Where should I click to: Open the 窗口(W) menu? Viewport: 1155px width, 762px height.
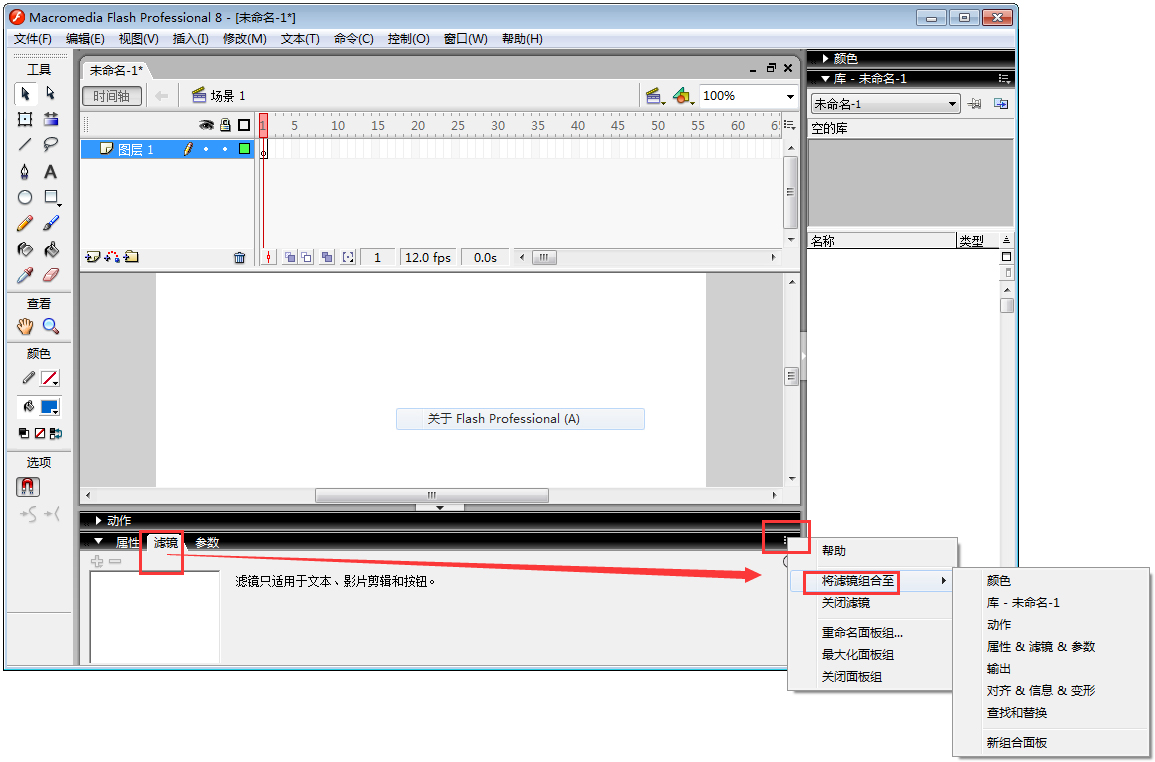pyautogui.click(x=466, y=38)
